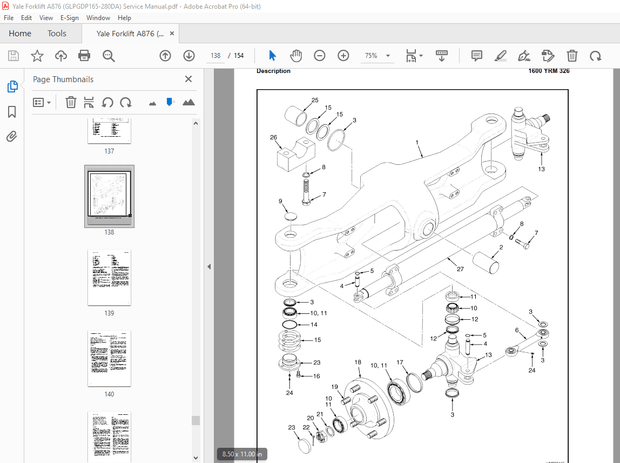Zoom out with the minus button
This screenshot has width=620, height=463.
320,56
